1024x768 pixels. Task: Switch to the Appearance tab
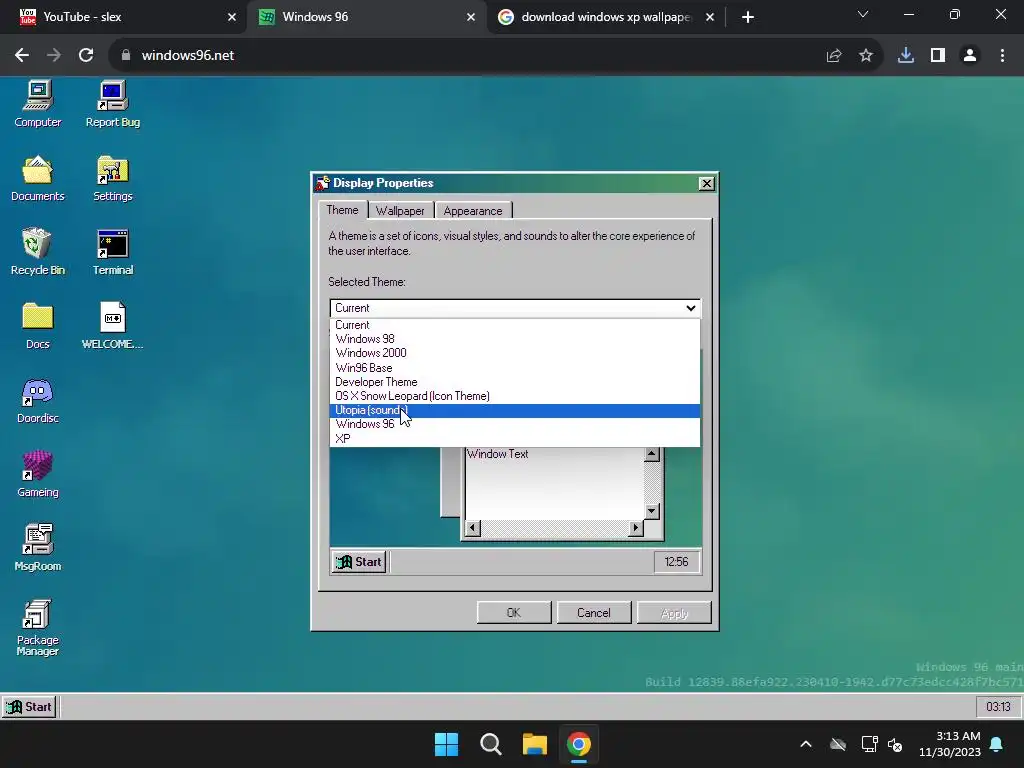473,210
